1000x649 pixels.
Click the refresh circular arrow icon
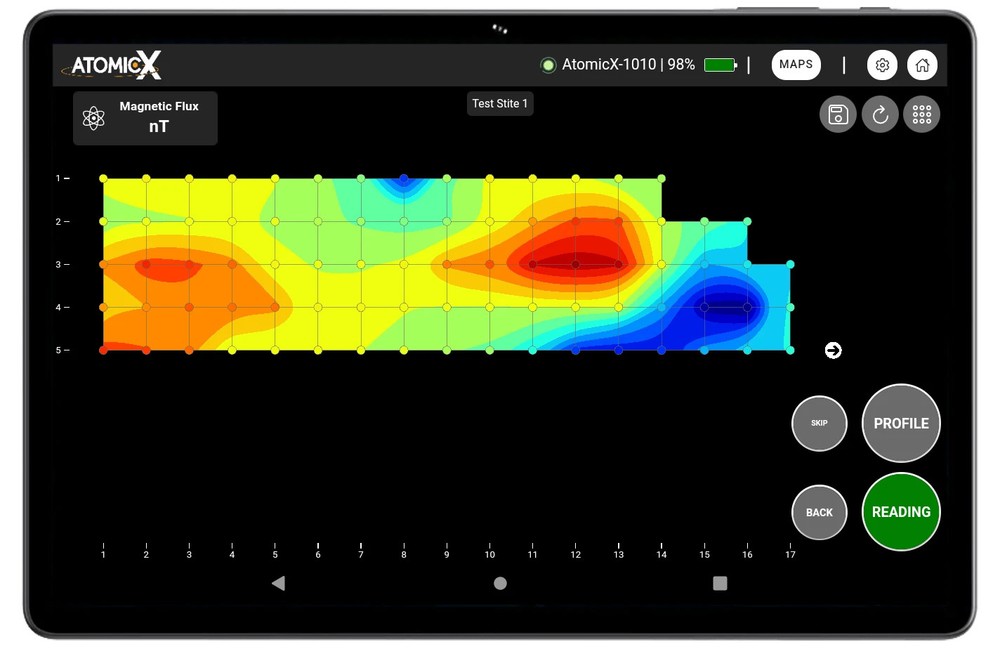[880, 115]
